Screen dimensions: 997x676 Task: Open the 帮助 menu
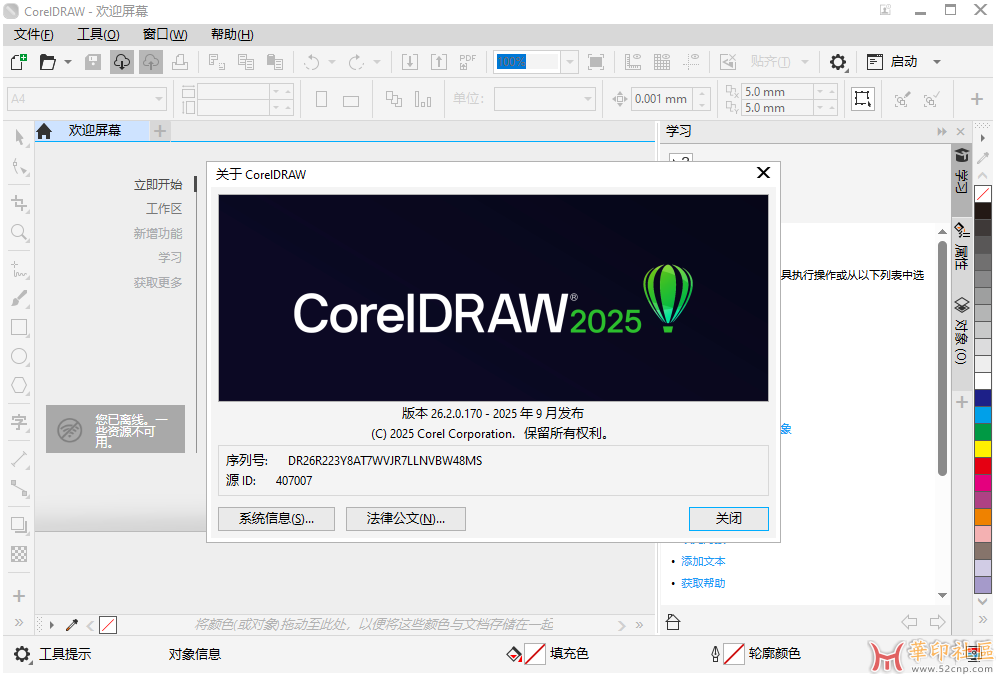pyautogui.click(x=232, y=34)
